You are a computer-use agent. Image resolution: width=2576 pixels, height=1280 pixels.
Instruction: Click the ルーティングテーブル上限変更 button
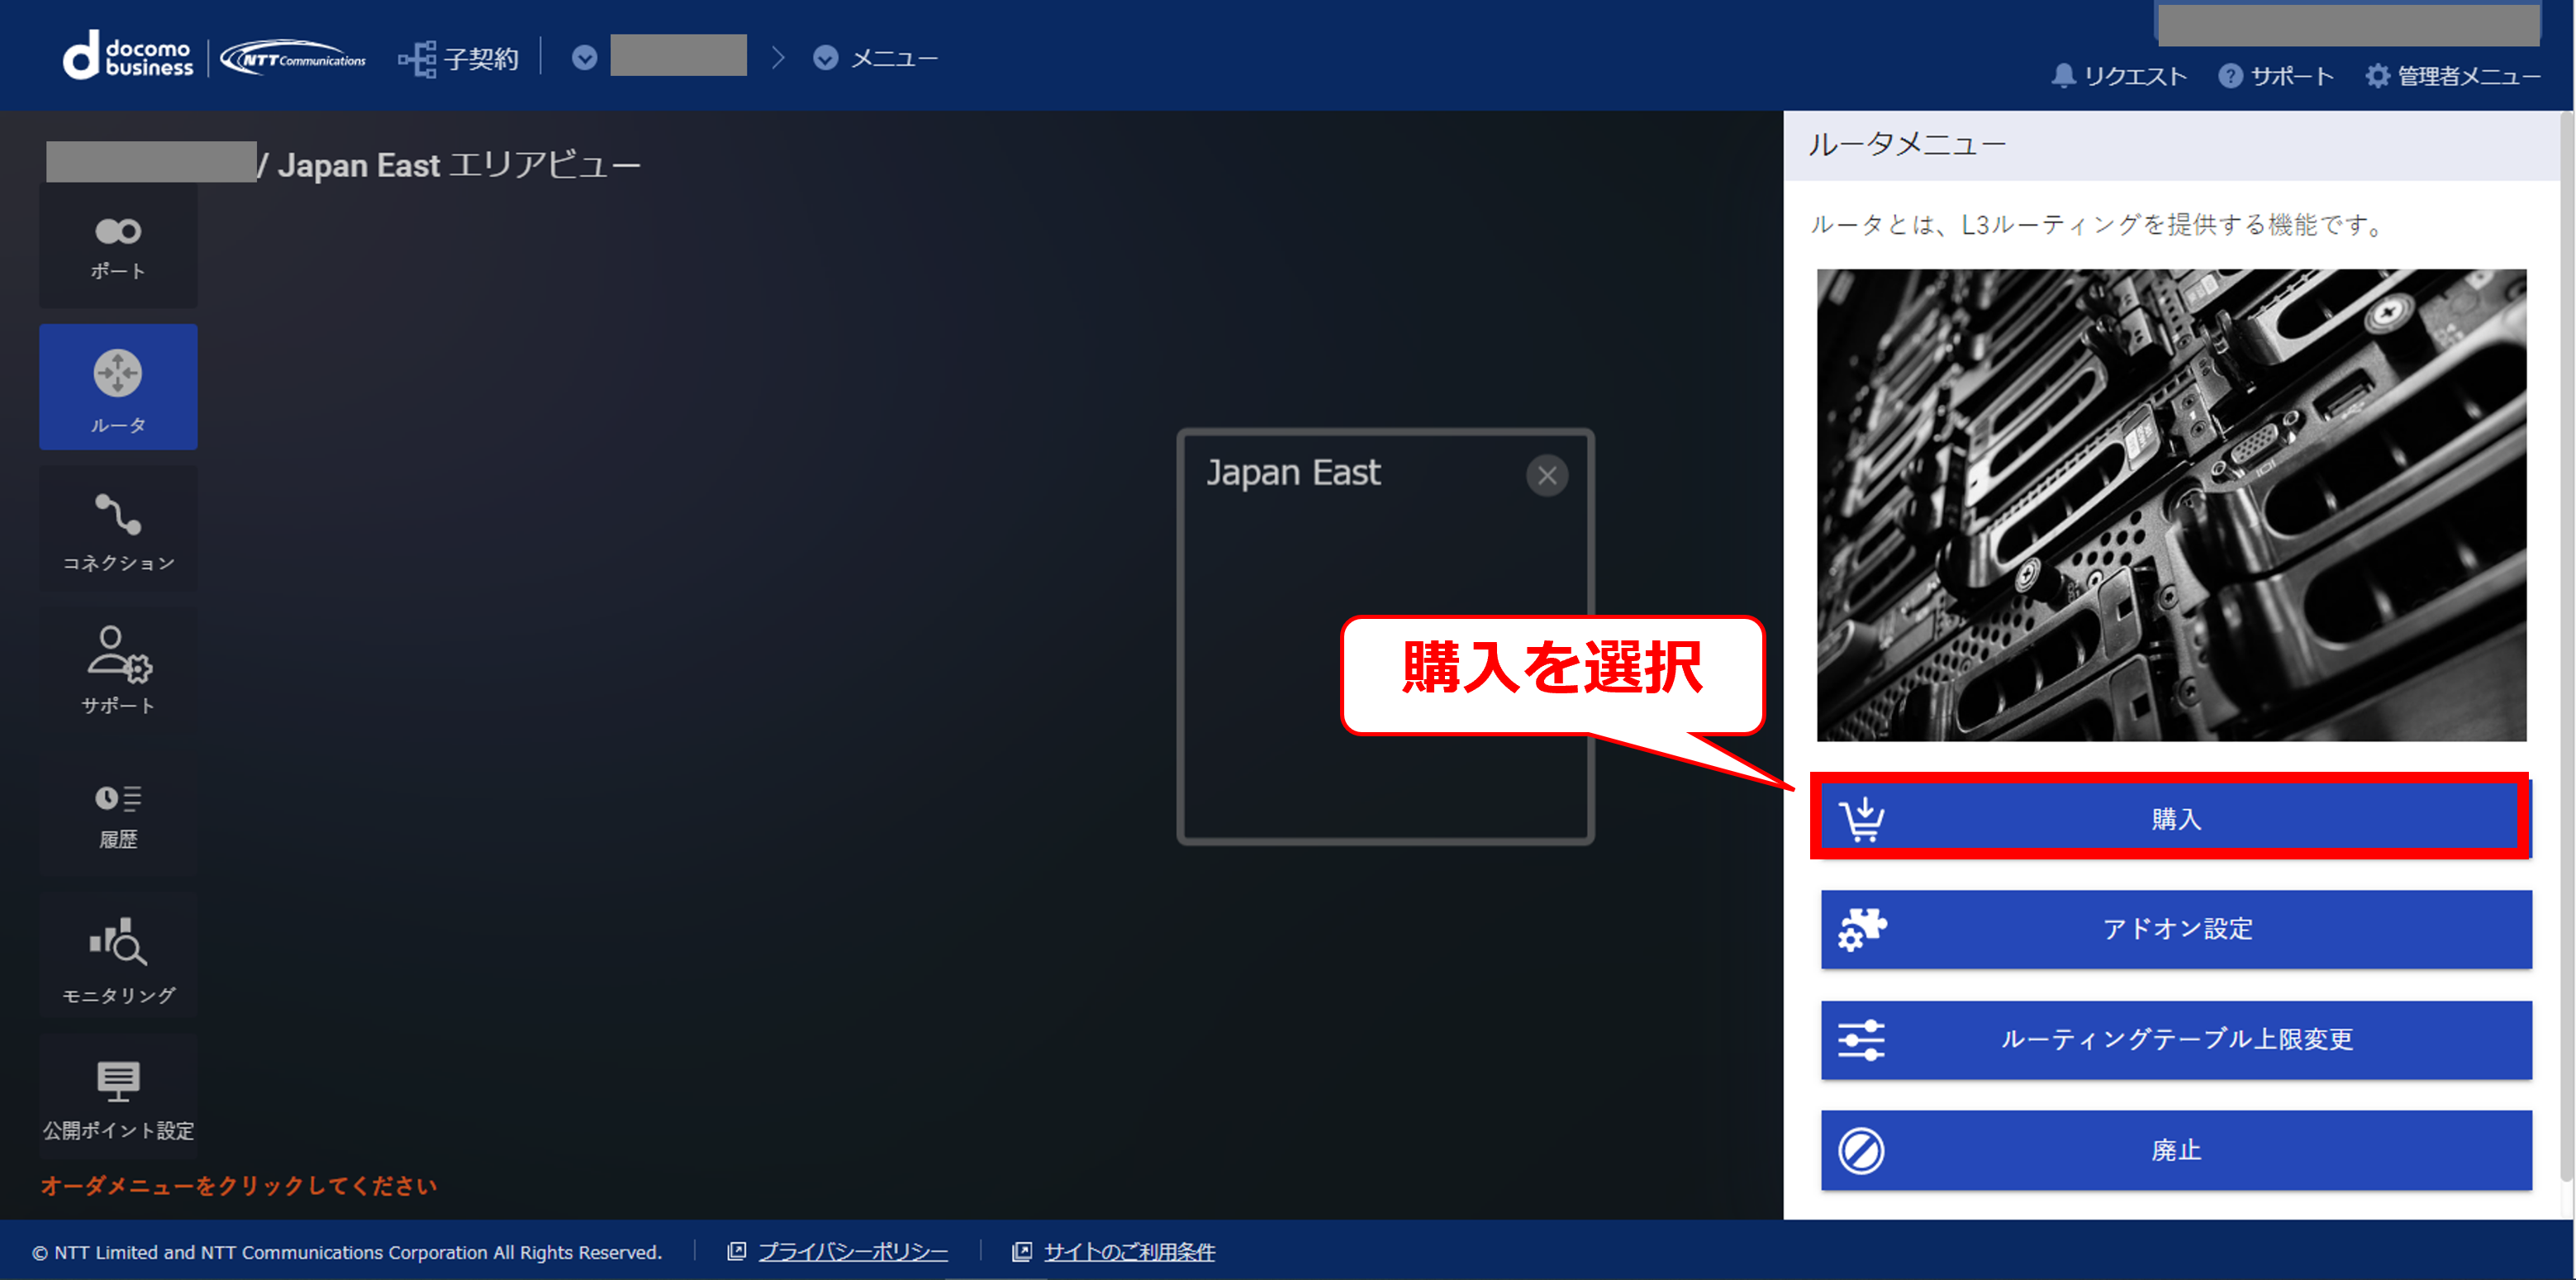pyautogui.click(x=2176, y=1040)
